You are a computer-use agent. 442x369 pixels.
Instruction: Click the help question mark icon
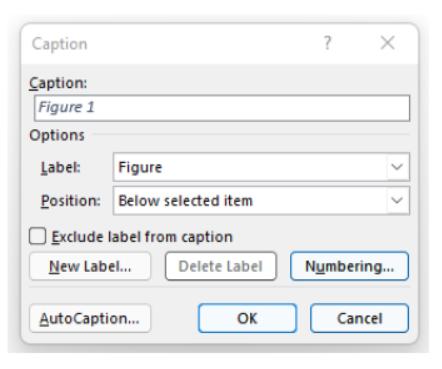328,43
